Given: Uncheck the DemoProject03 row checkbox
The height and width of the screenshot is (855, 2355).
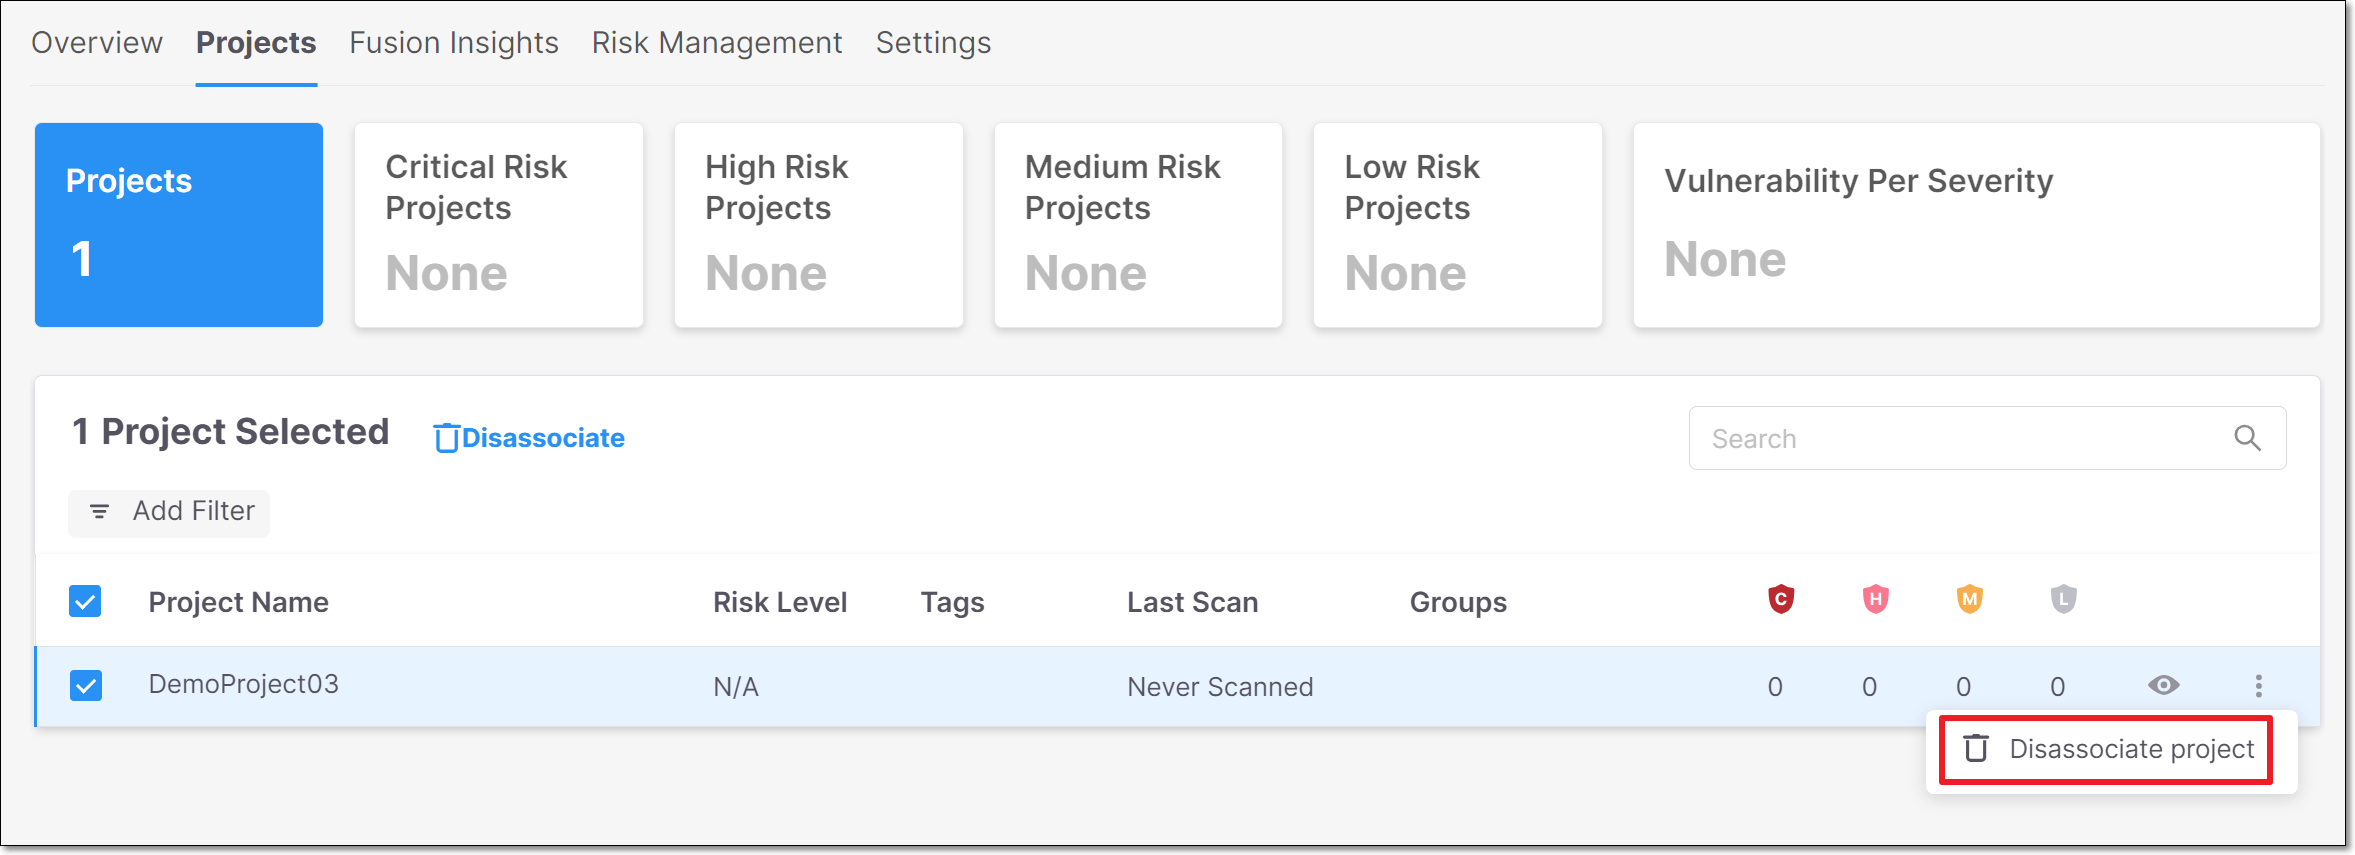Looking at the screenshot, I should pyautogui.click(x=85, y=686).
